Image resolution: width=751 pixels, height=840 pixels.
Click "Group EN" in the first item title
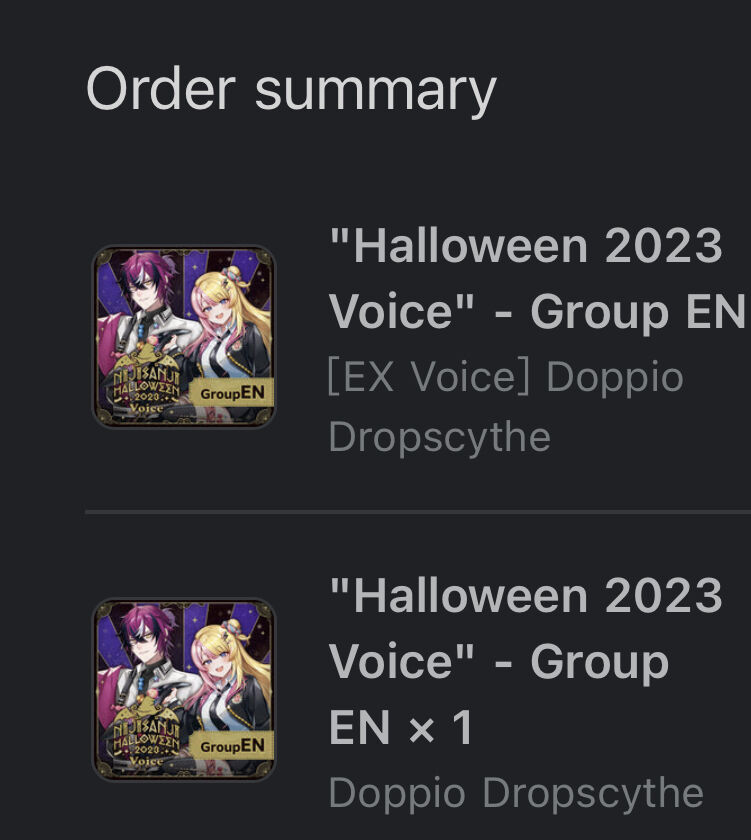coord(637,311)
